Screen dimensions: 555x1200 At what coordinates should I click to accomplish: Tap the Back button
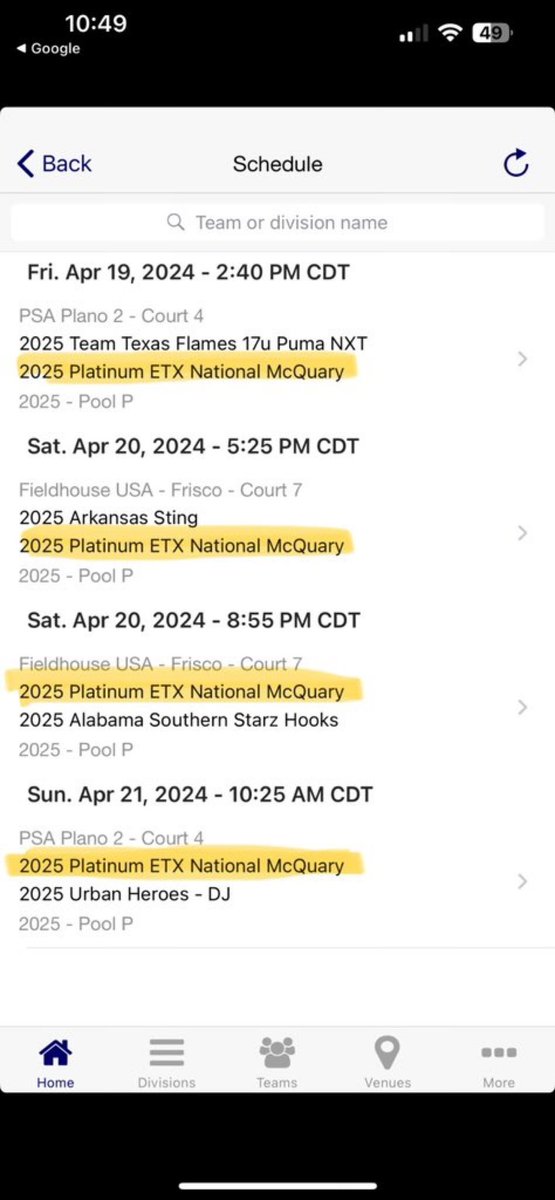coord(55,163)
